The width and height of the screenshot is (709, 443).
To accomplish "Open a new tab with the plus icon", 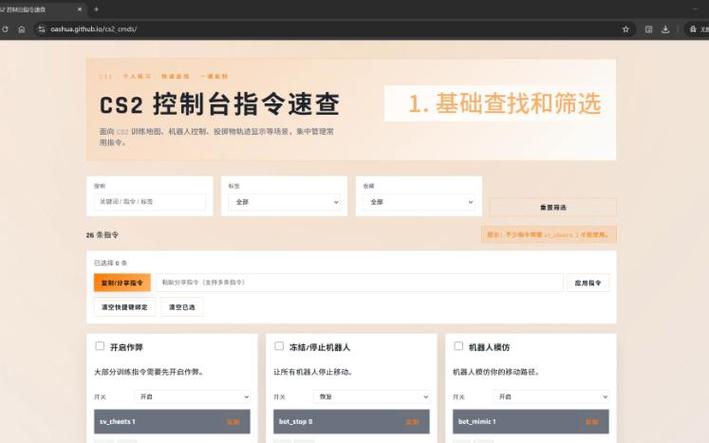I will click(x=96, y=9).
